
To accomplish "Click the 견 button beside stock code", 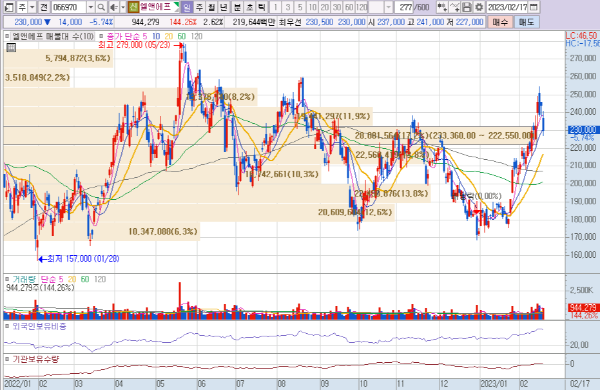I will point(44,7).
